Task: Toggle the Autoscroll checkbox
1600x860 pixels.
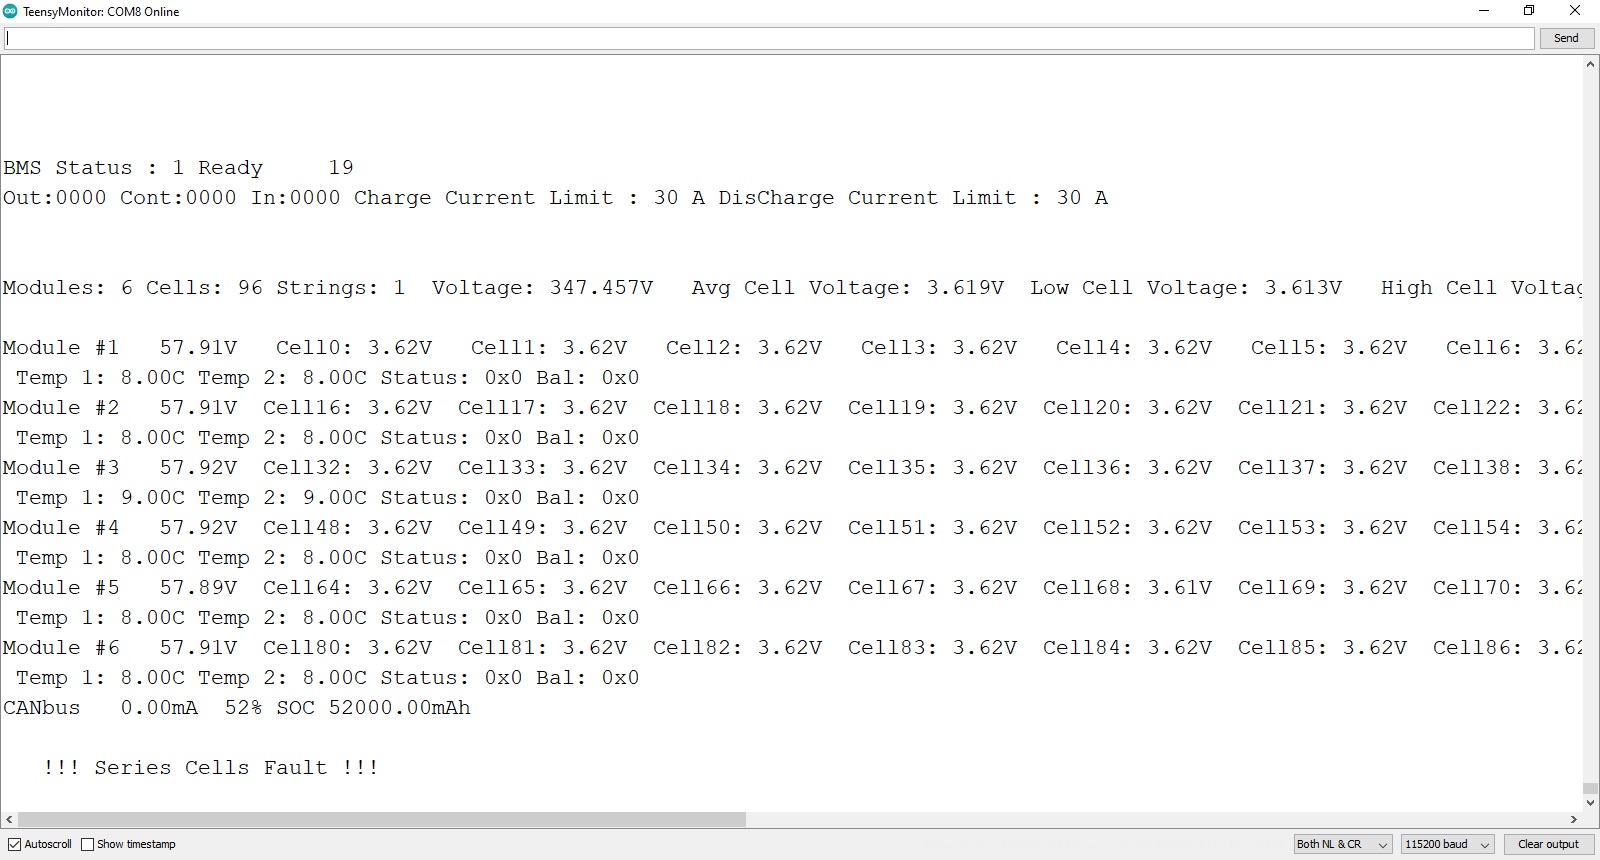Action: [14, 844]
